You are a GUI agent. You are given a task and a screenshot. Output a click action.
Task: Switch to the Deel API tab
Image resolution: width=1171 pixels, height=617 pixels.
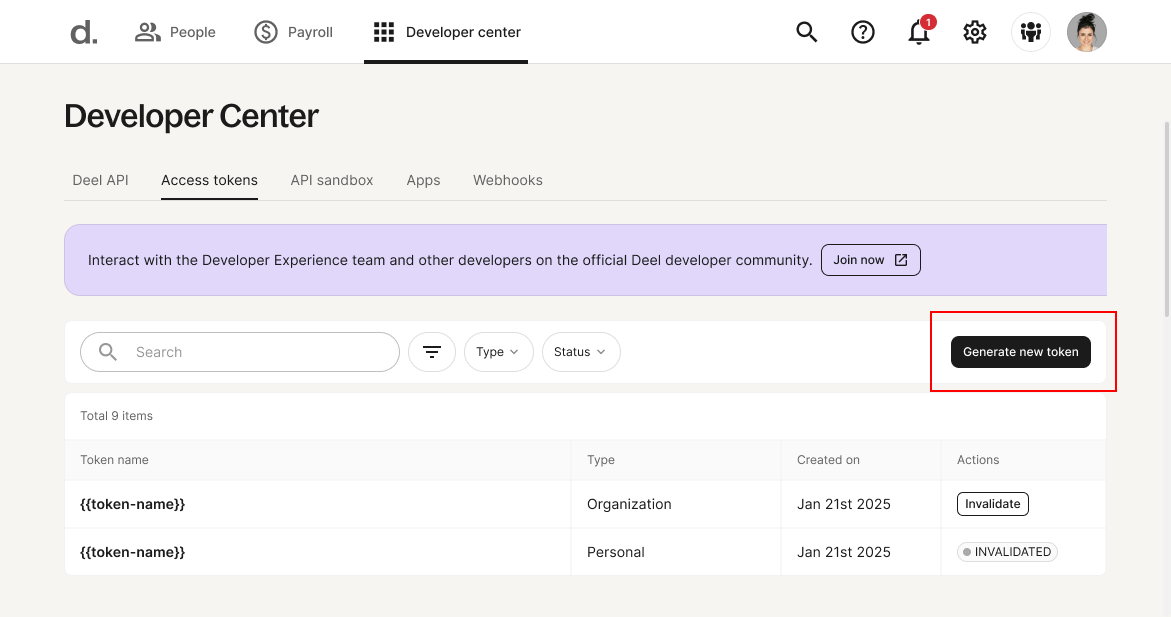pos(100,180)
